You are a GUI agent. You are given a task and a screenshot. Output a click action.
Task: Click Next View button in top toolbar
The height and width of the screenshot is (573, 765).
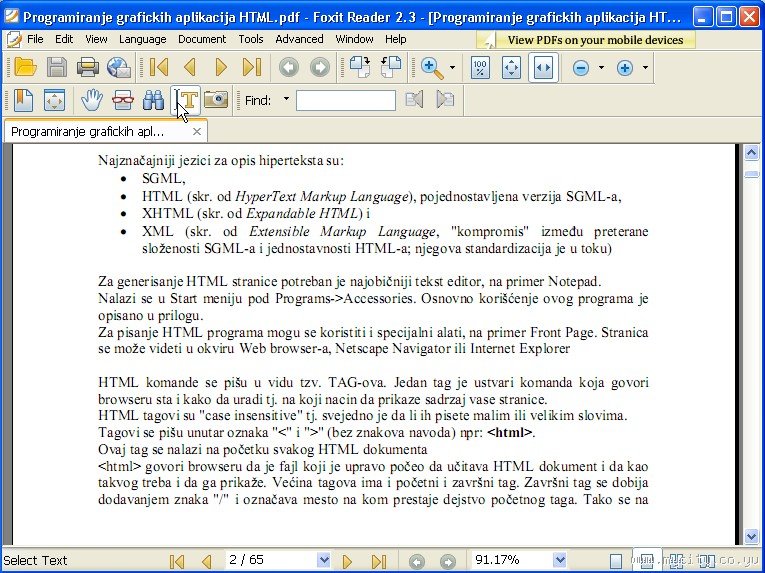coord(320,67)
